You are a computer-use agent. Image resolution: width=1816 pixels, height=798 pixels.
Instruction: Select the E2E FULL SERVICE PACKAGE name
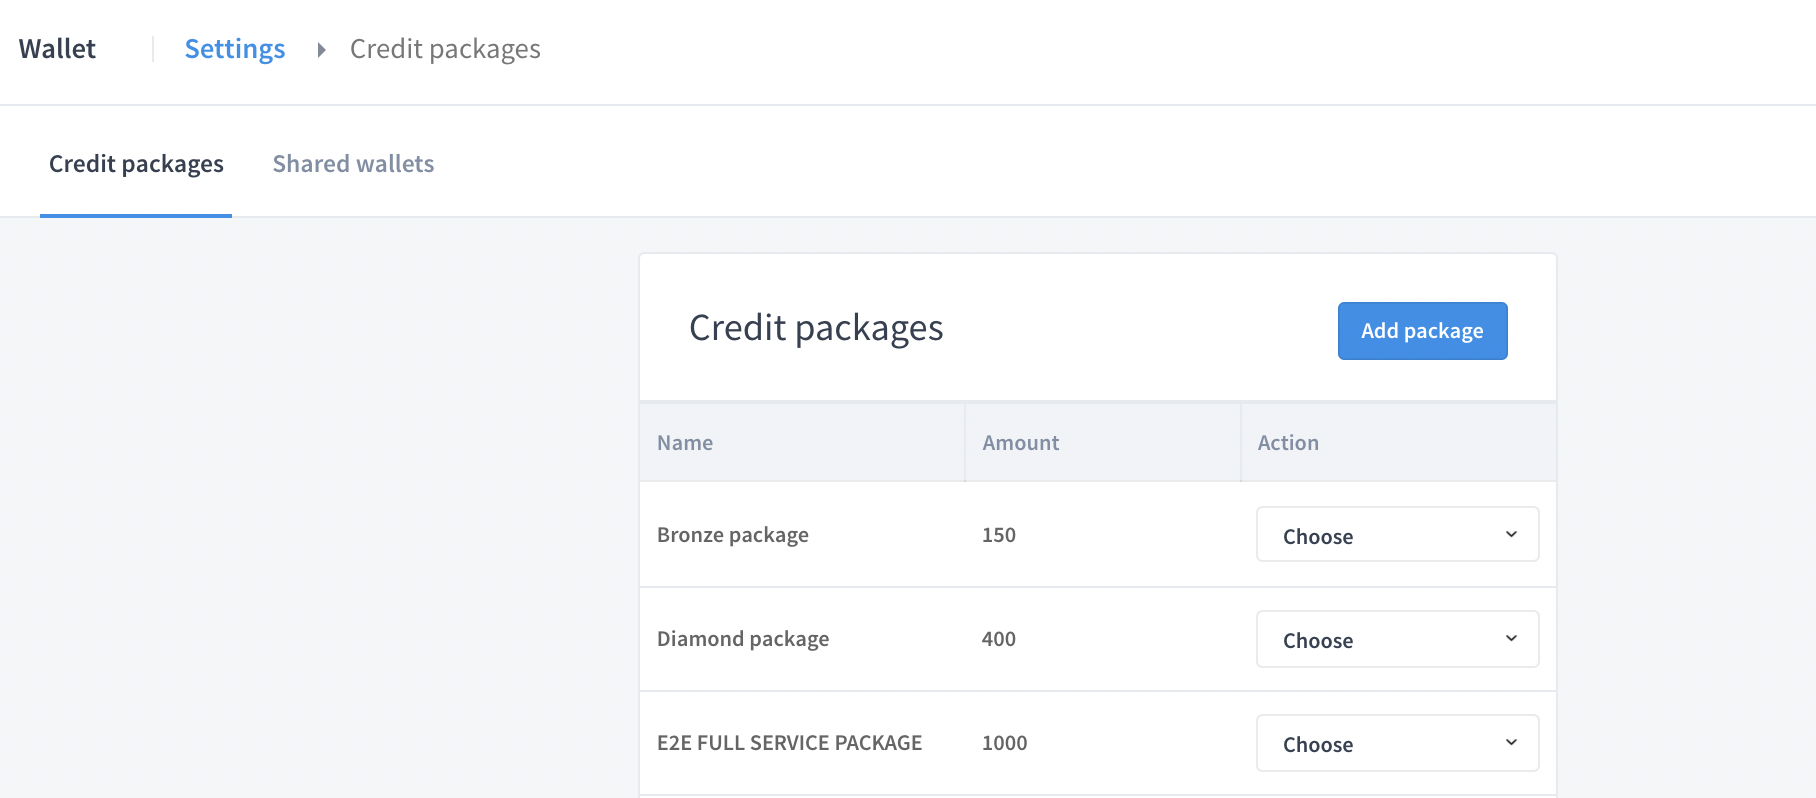pos(789,743)
